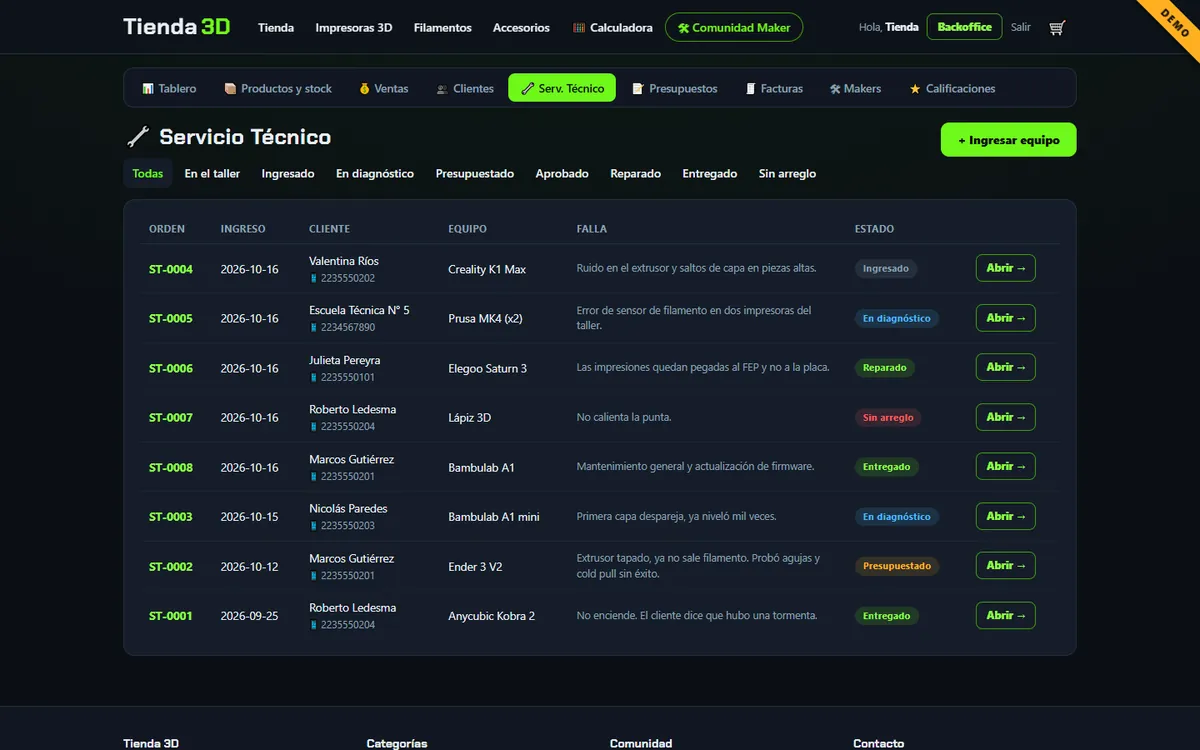
Task: Click the Backoffice button
Action: click(x=964, y=27)
